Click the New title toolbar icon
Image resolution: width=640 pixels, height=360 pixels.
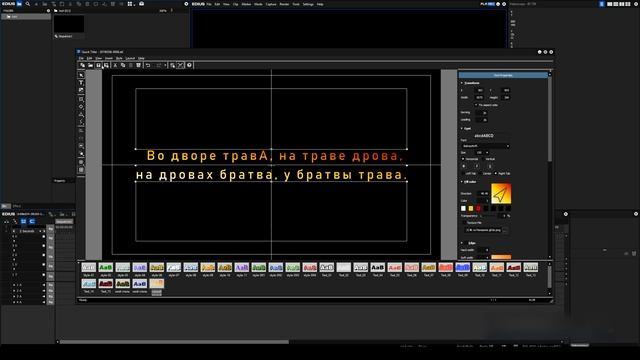pos(82,65)
